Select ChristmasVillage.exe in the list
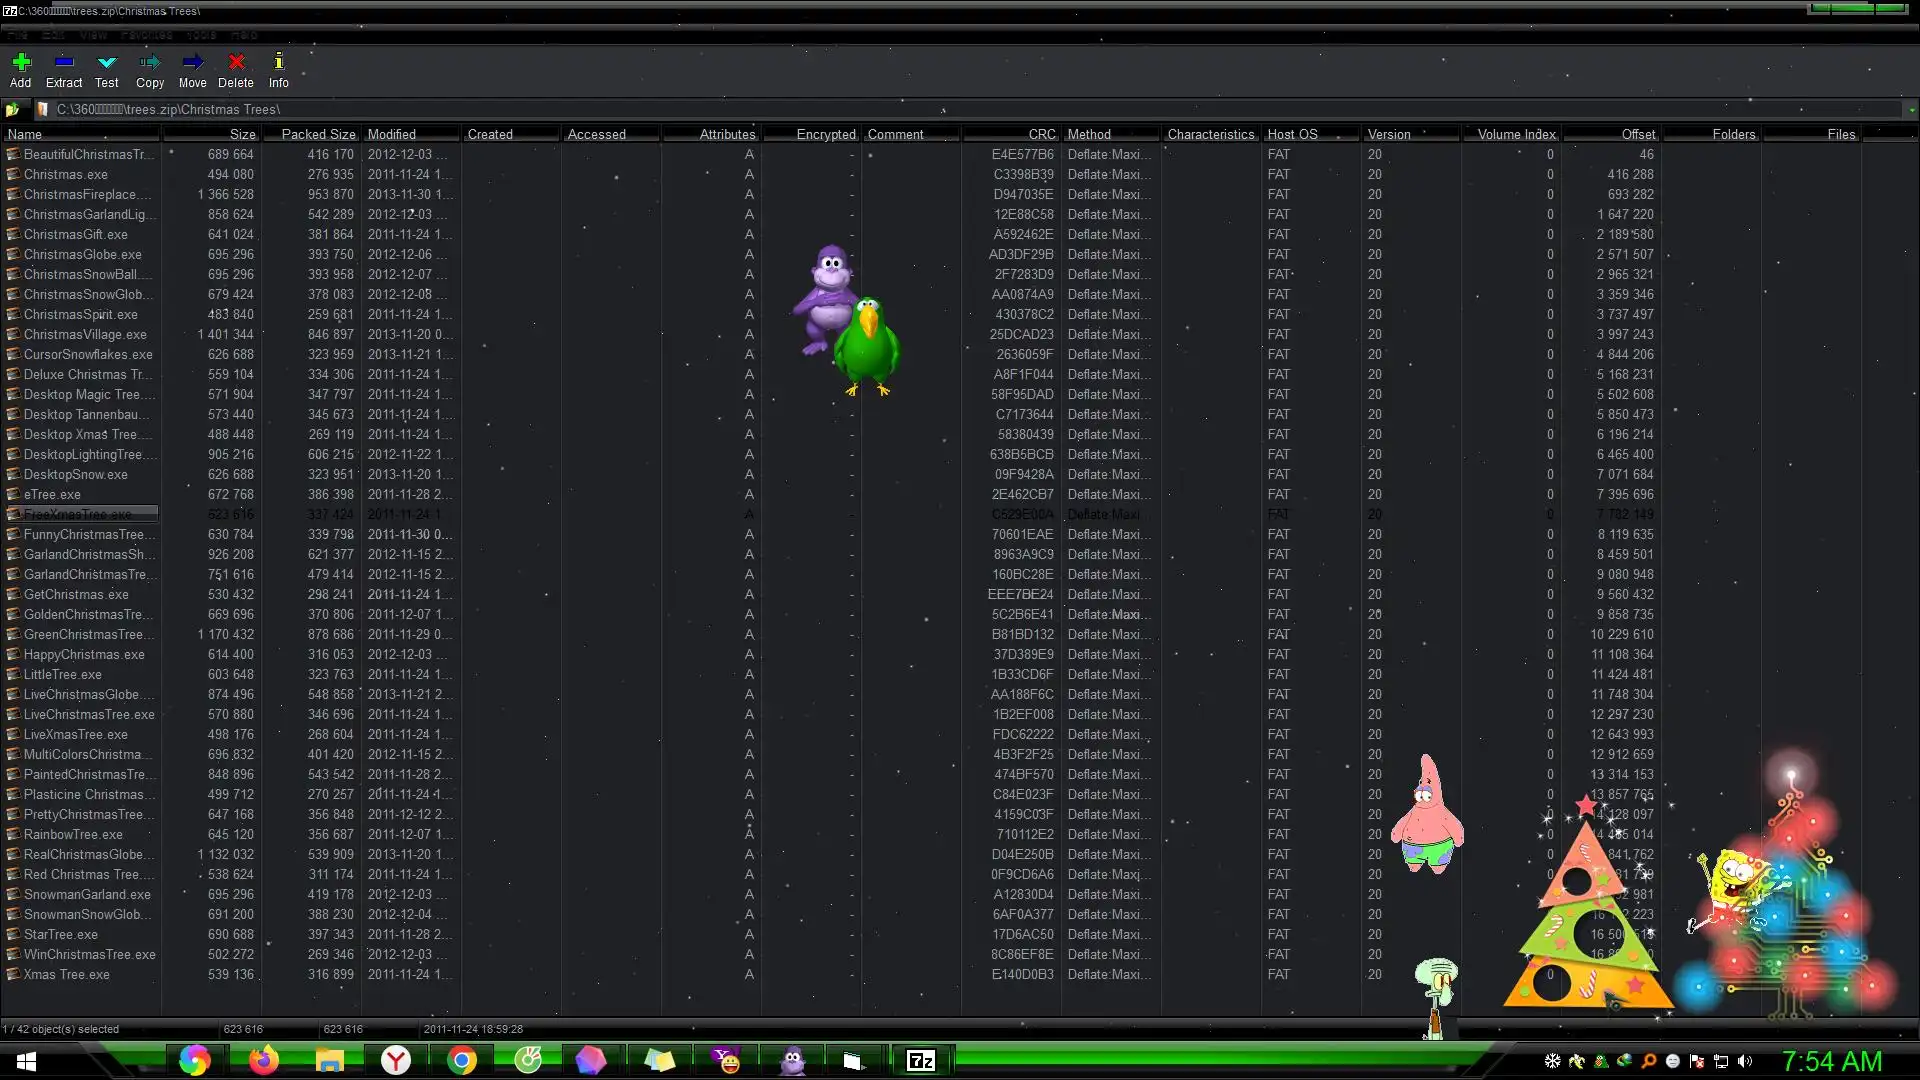The image size is (1920, 1080). pos(85,334)
